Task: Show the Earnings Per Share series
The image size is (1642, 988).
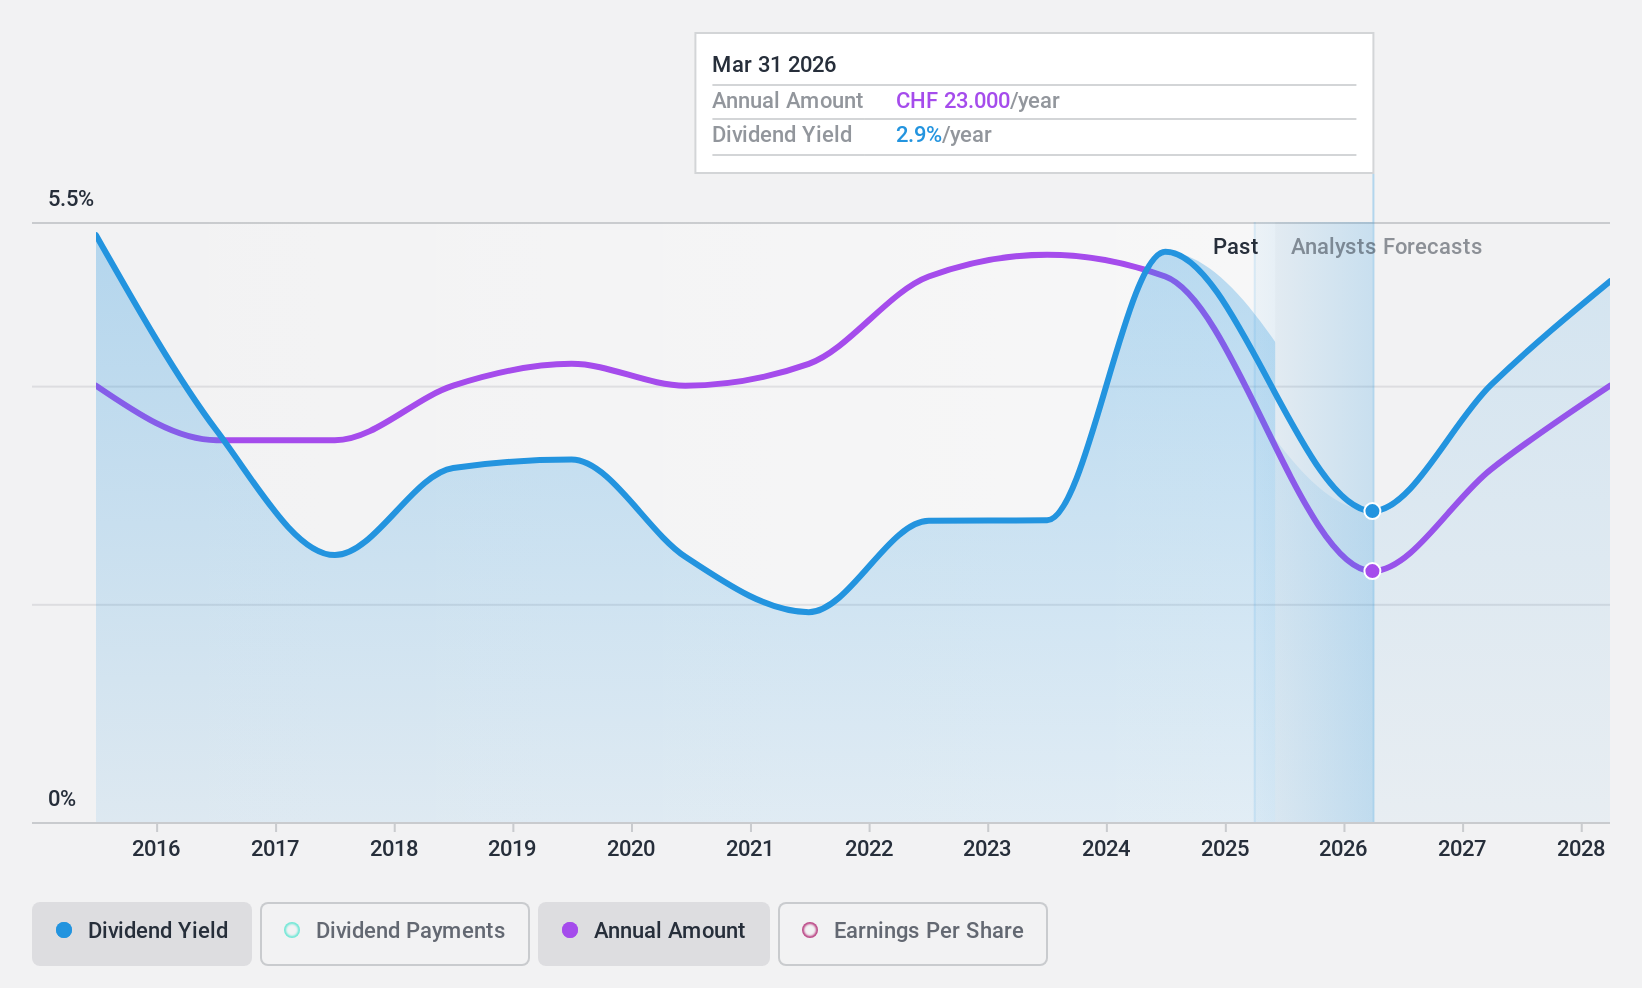Action: pyautogui.click(x=912, y=933)
